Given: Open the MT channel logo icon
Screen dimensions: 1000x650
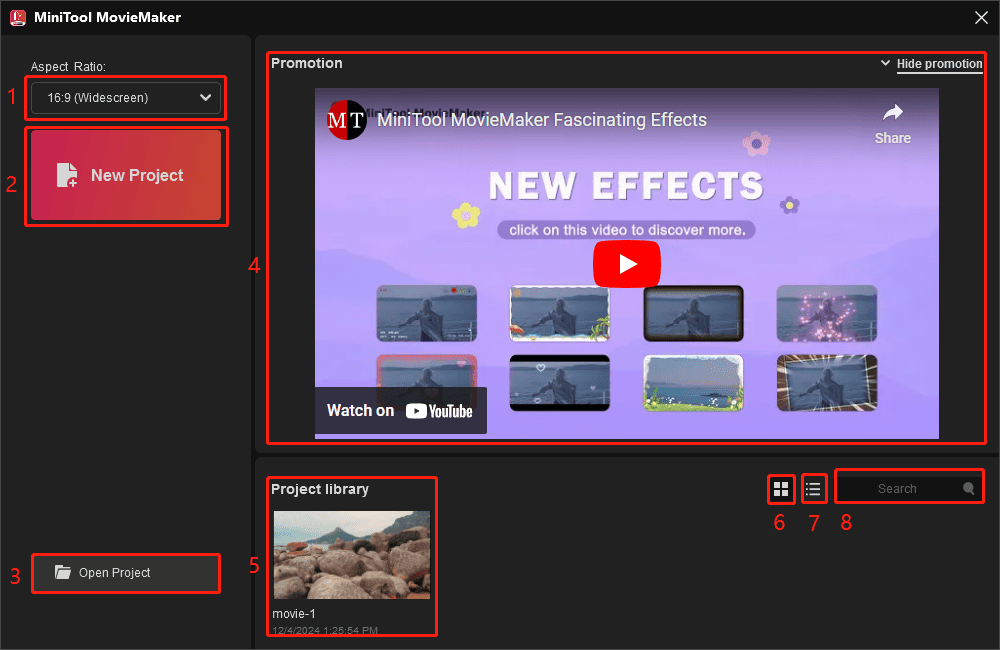Looking at the screenshot, I should (346, 120).
